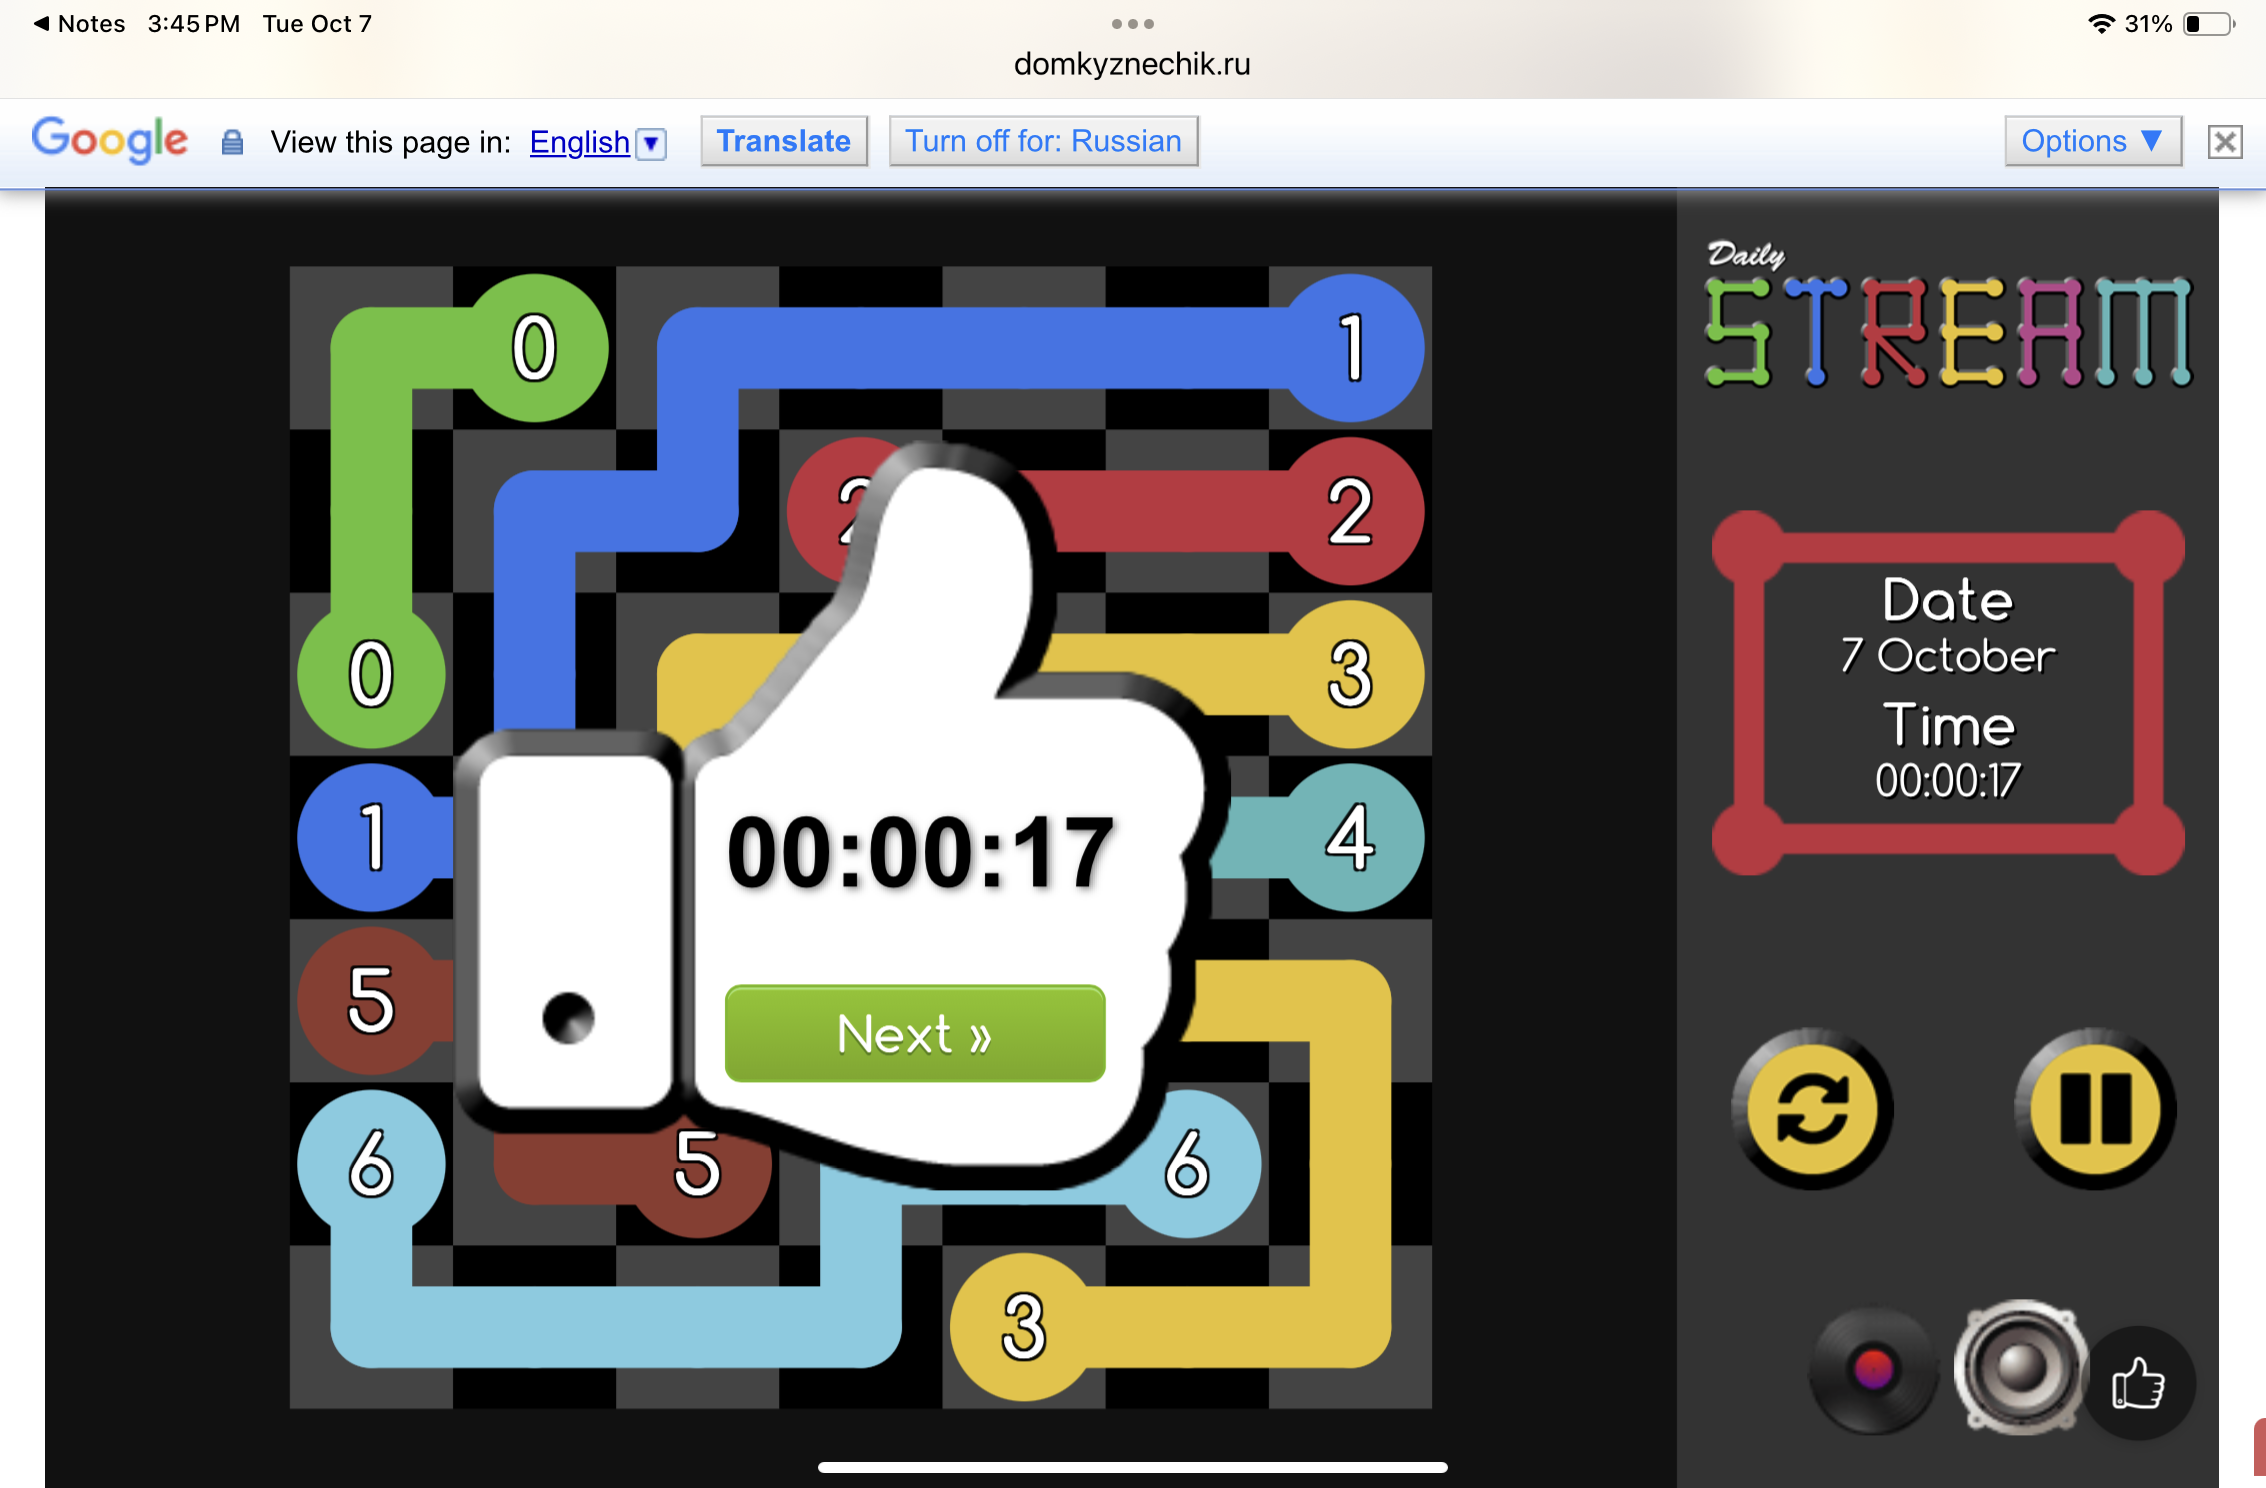Screen dimensions: 2266x1488
Task: Open the Options dropdown menu
Action: pyautogui.click(x=2092, y=141)
